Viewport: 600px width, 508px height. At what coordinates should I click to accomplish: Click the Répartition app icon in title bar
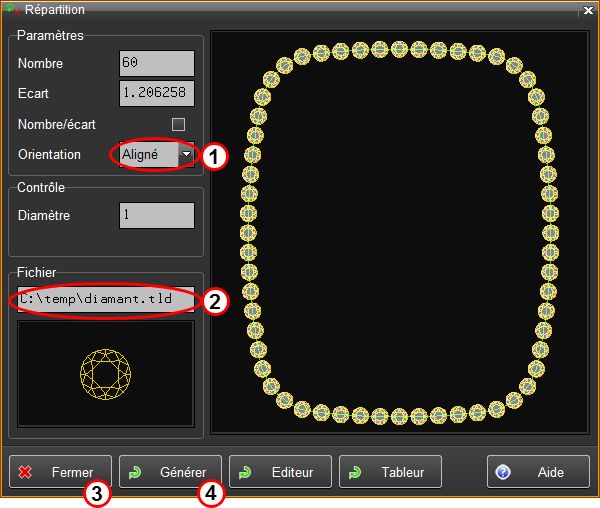[x=12, y=9]
